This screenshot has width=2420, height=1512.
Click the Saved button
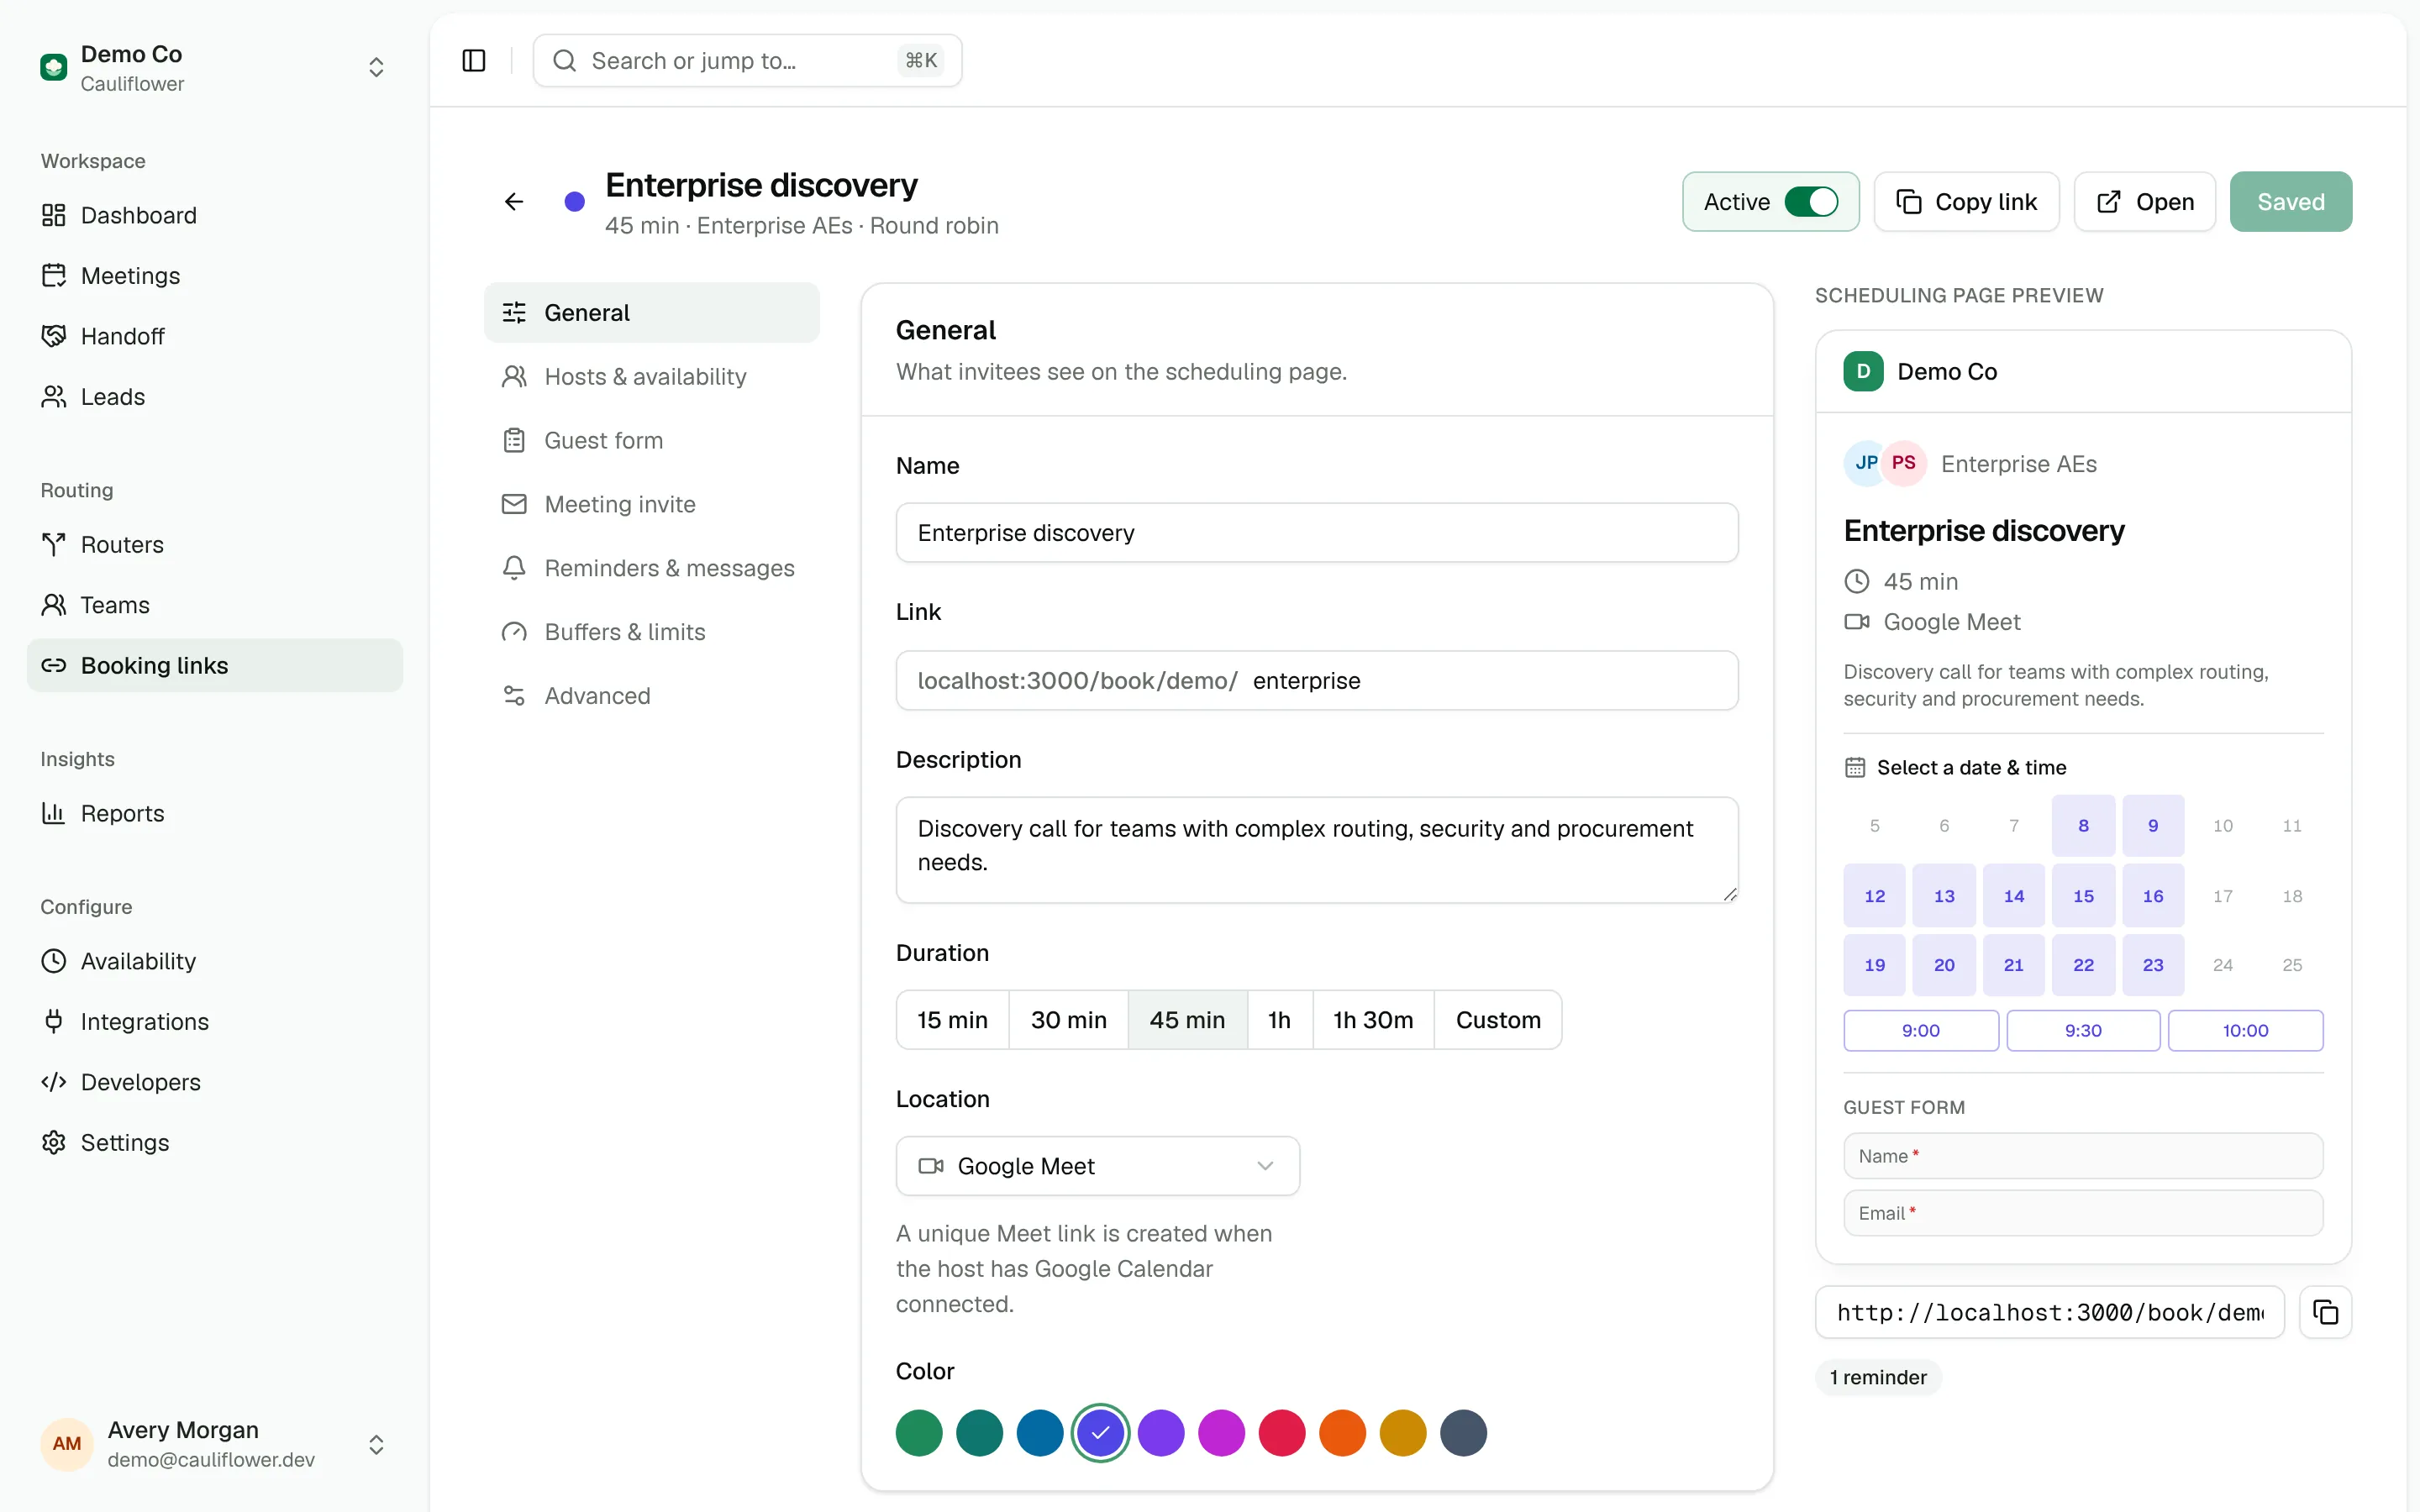pyautogui.click(x=2290, y=202)
